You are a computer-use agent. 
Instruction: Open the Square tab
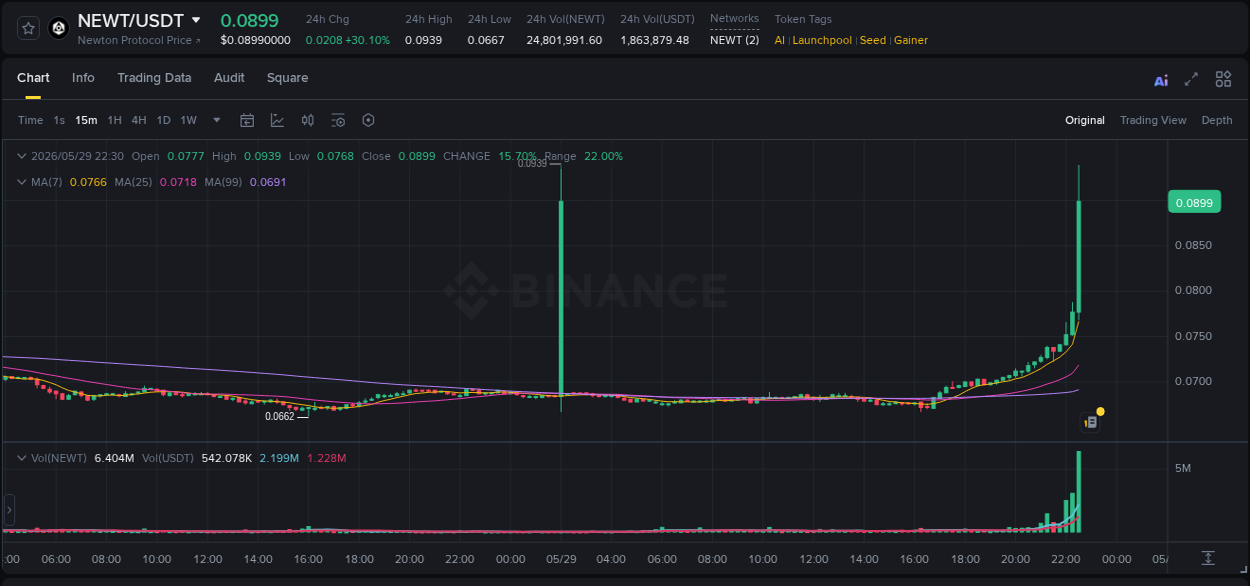click(287, 78)
